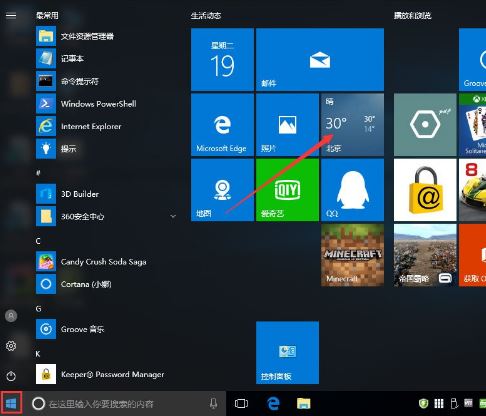Open the Microsoft Edge tile
The width and height of the screenshot is (486, 416).
(222, 125)
